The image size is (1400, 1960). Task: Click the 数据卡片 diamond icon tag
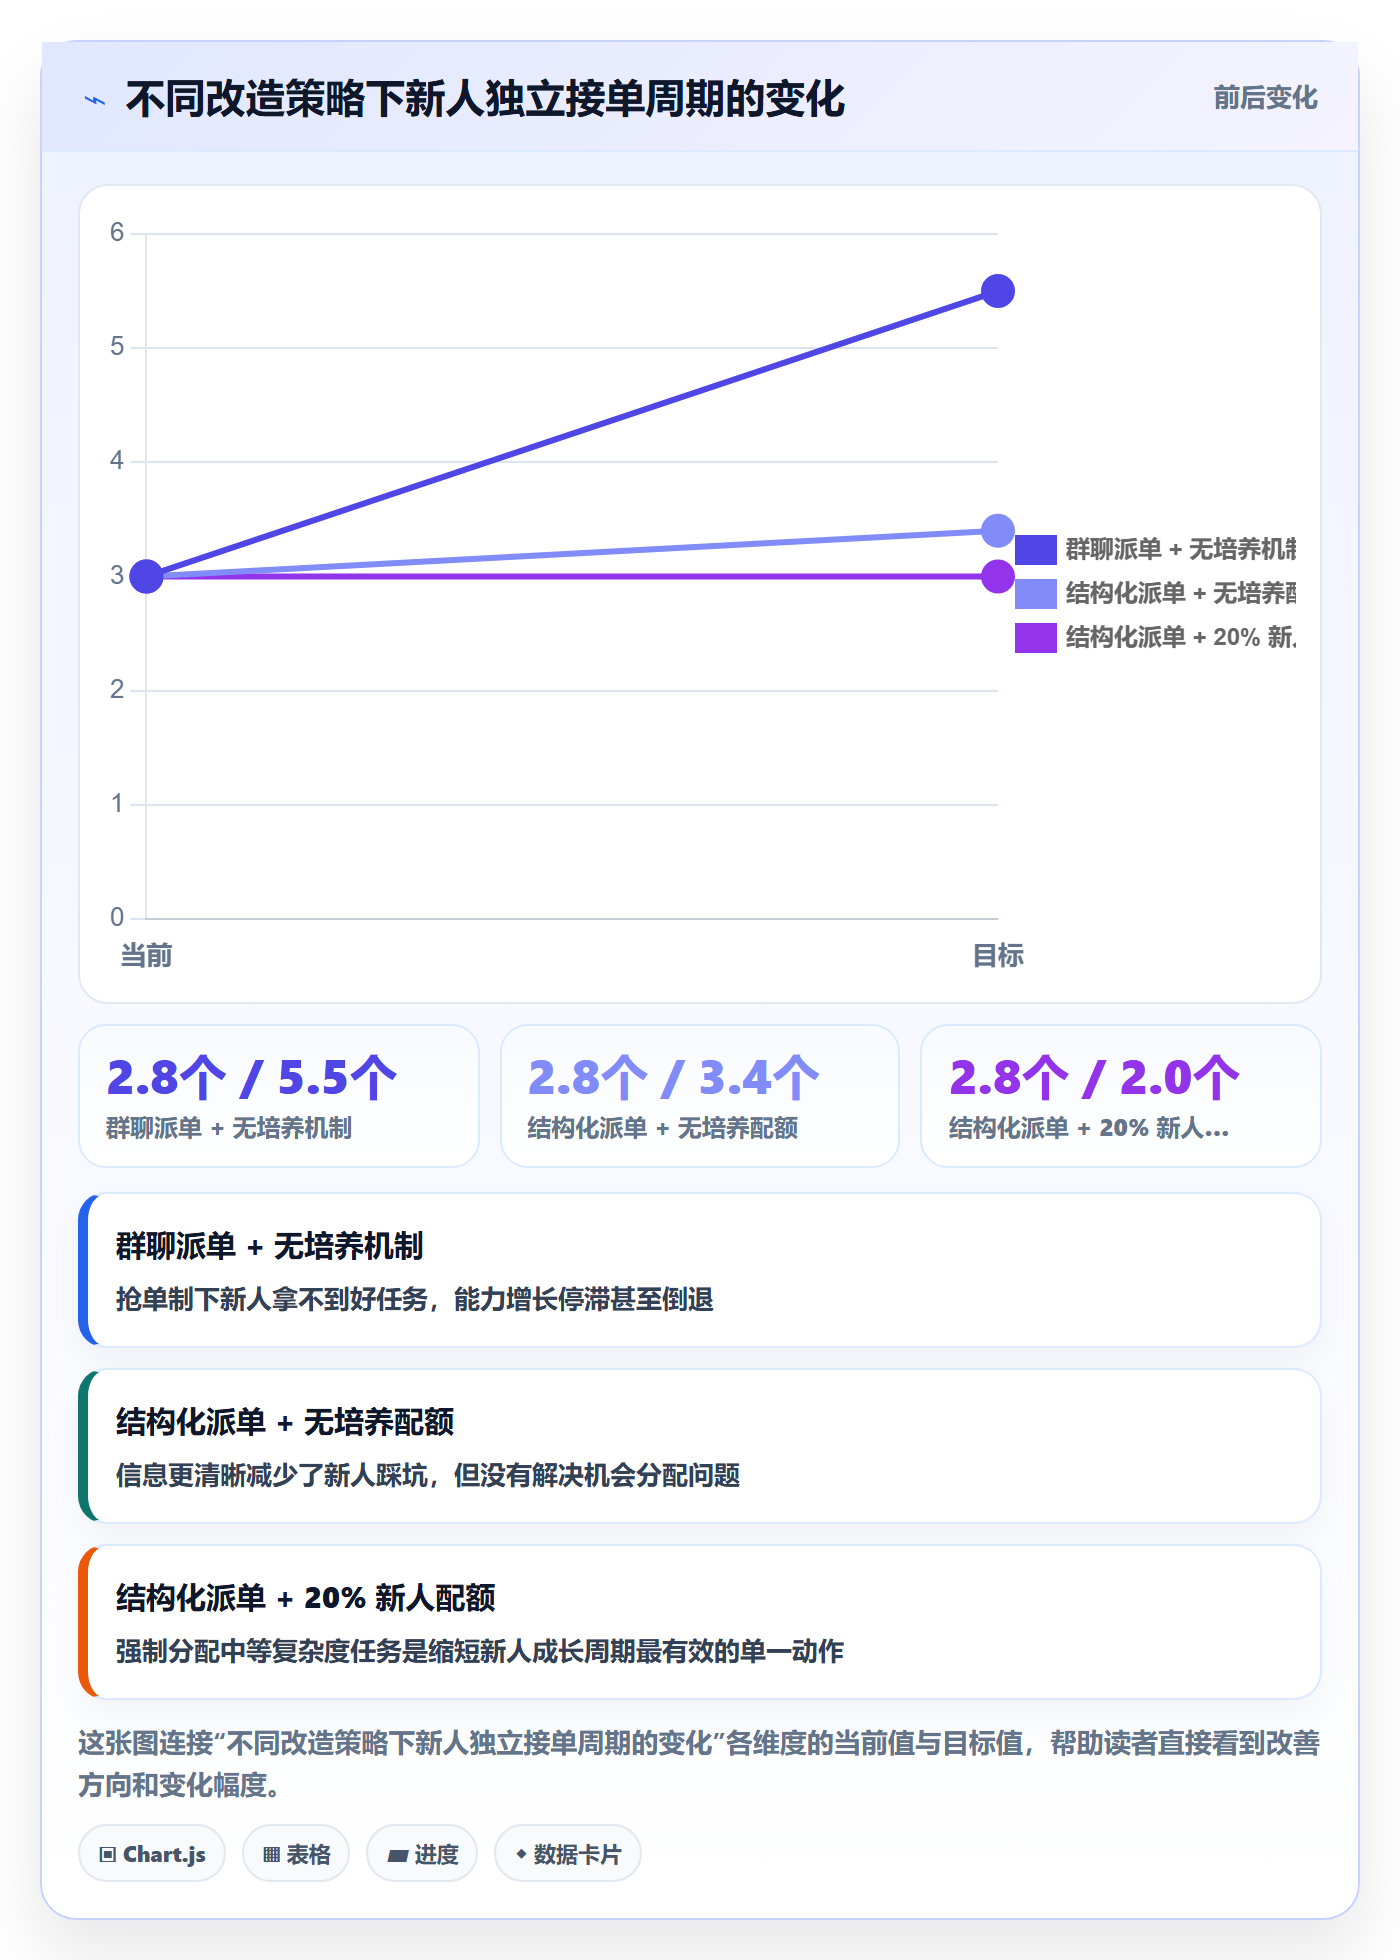tap(568, 1854)
